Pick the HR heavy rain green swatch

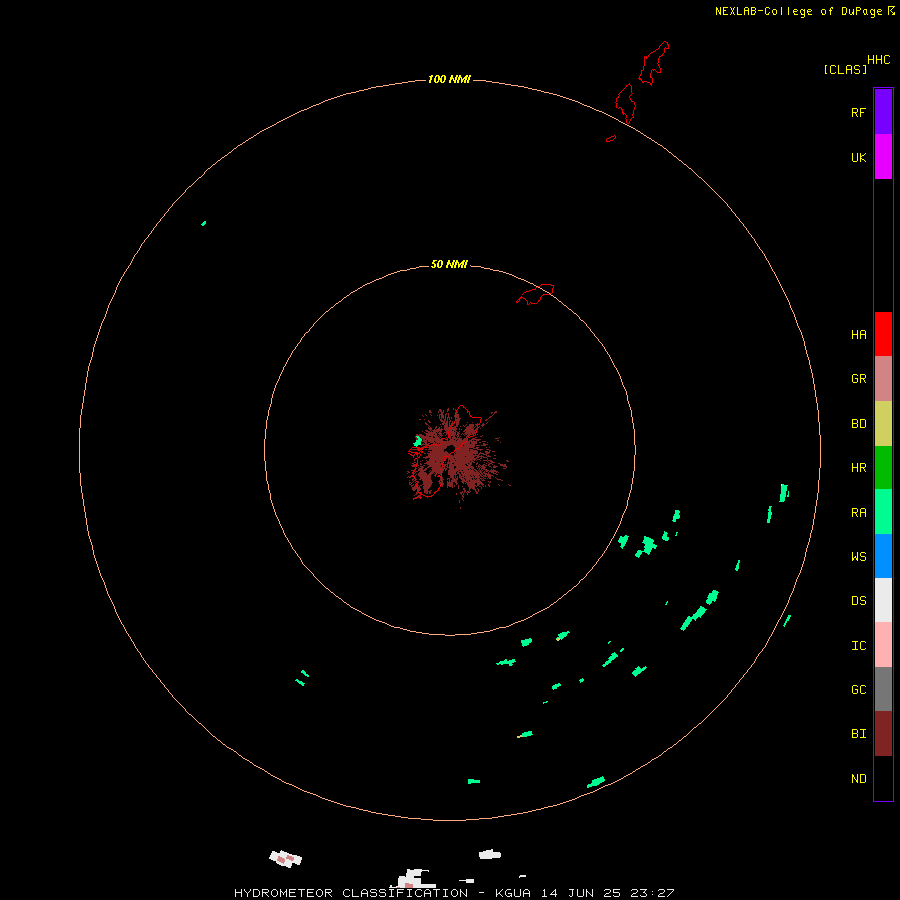pyautogui.click(x=883, y=468)
